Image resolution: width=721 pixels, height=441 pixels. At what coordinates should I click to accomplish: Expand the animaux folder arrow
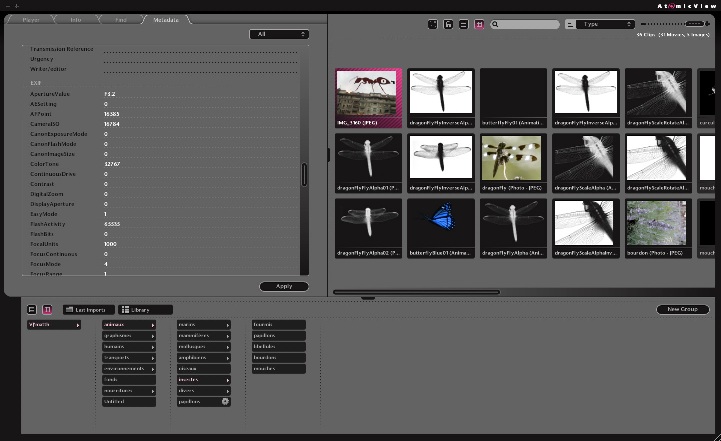[153, 325]
